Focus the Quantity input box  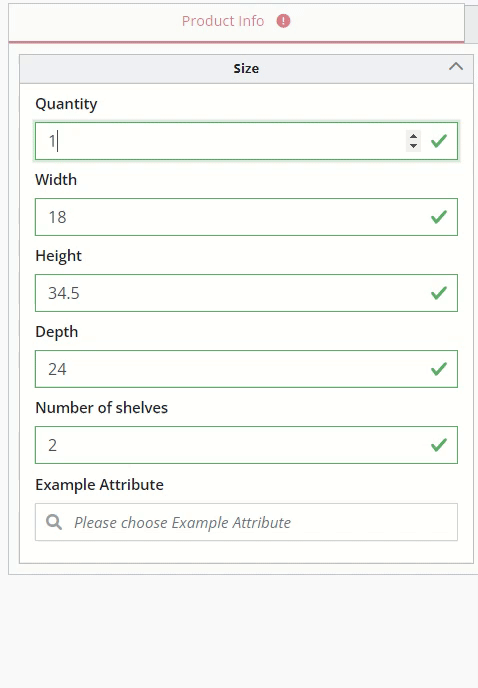tap(246, 141)
